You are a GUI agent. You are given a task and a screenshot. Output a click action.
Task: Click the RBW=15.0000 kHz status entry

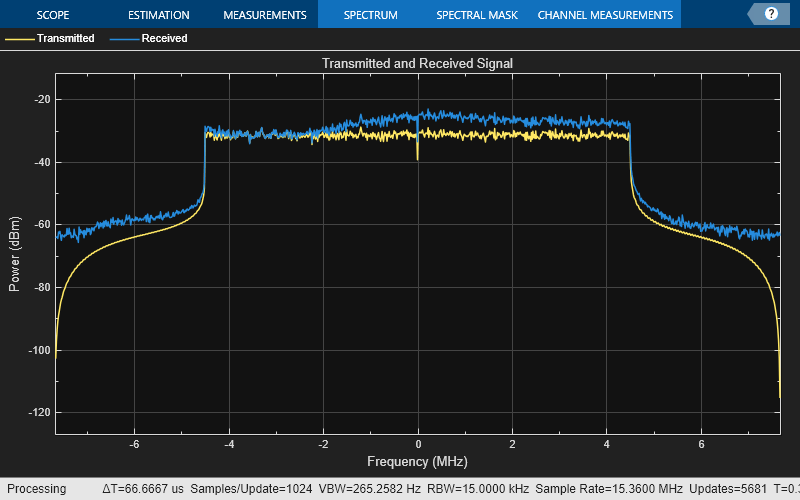(x=478, y=489)
